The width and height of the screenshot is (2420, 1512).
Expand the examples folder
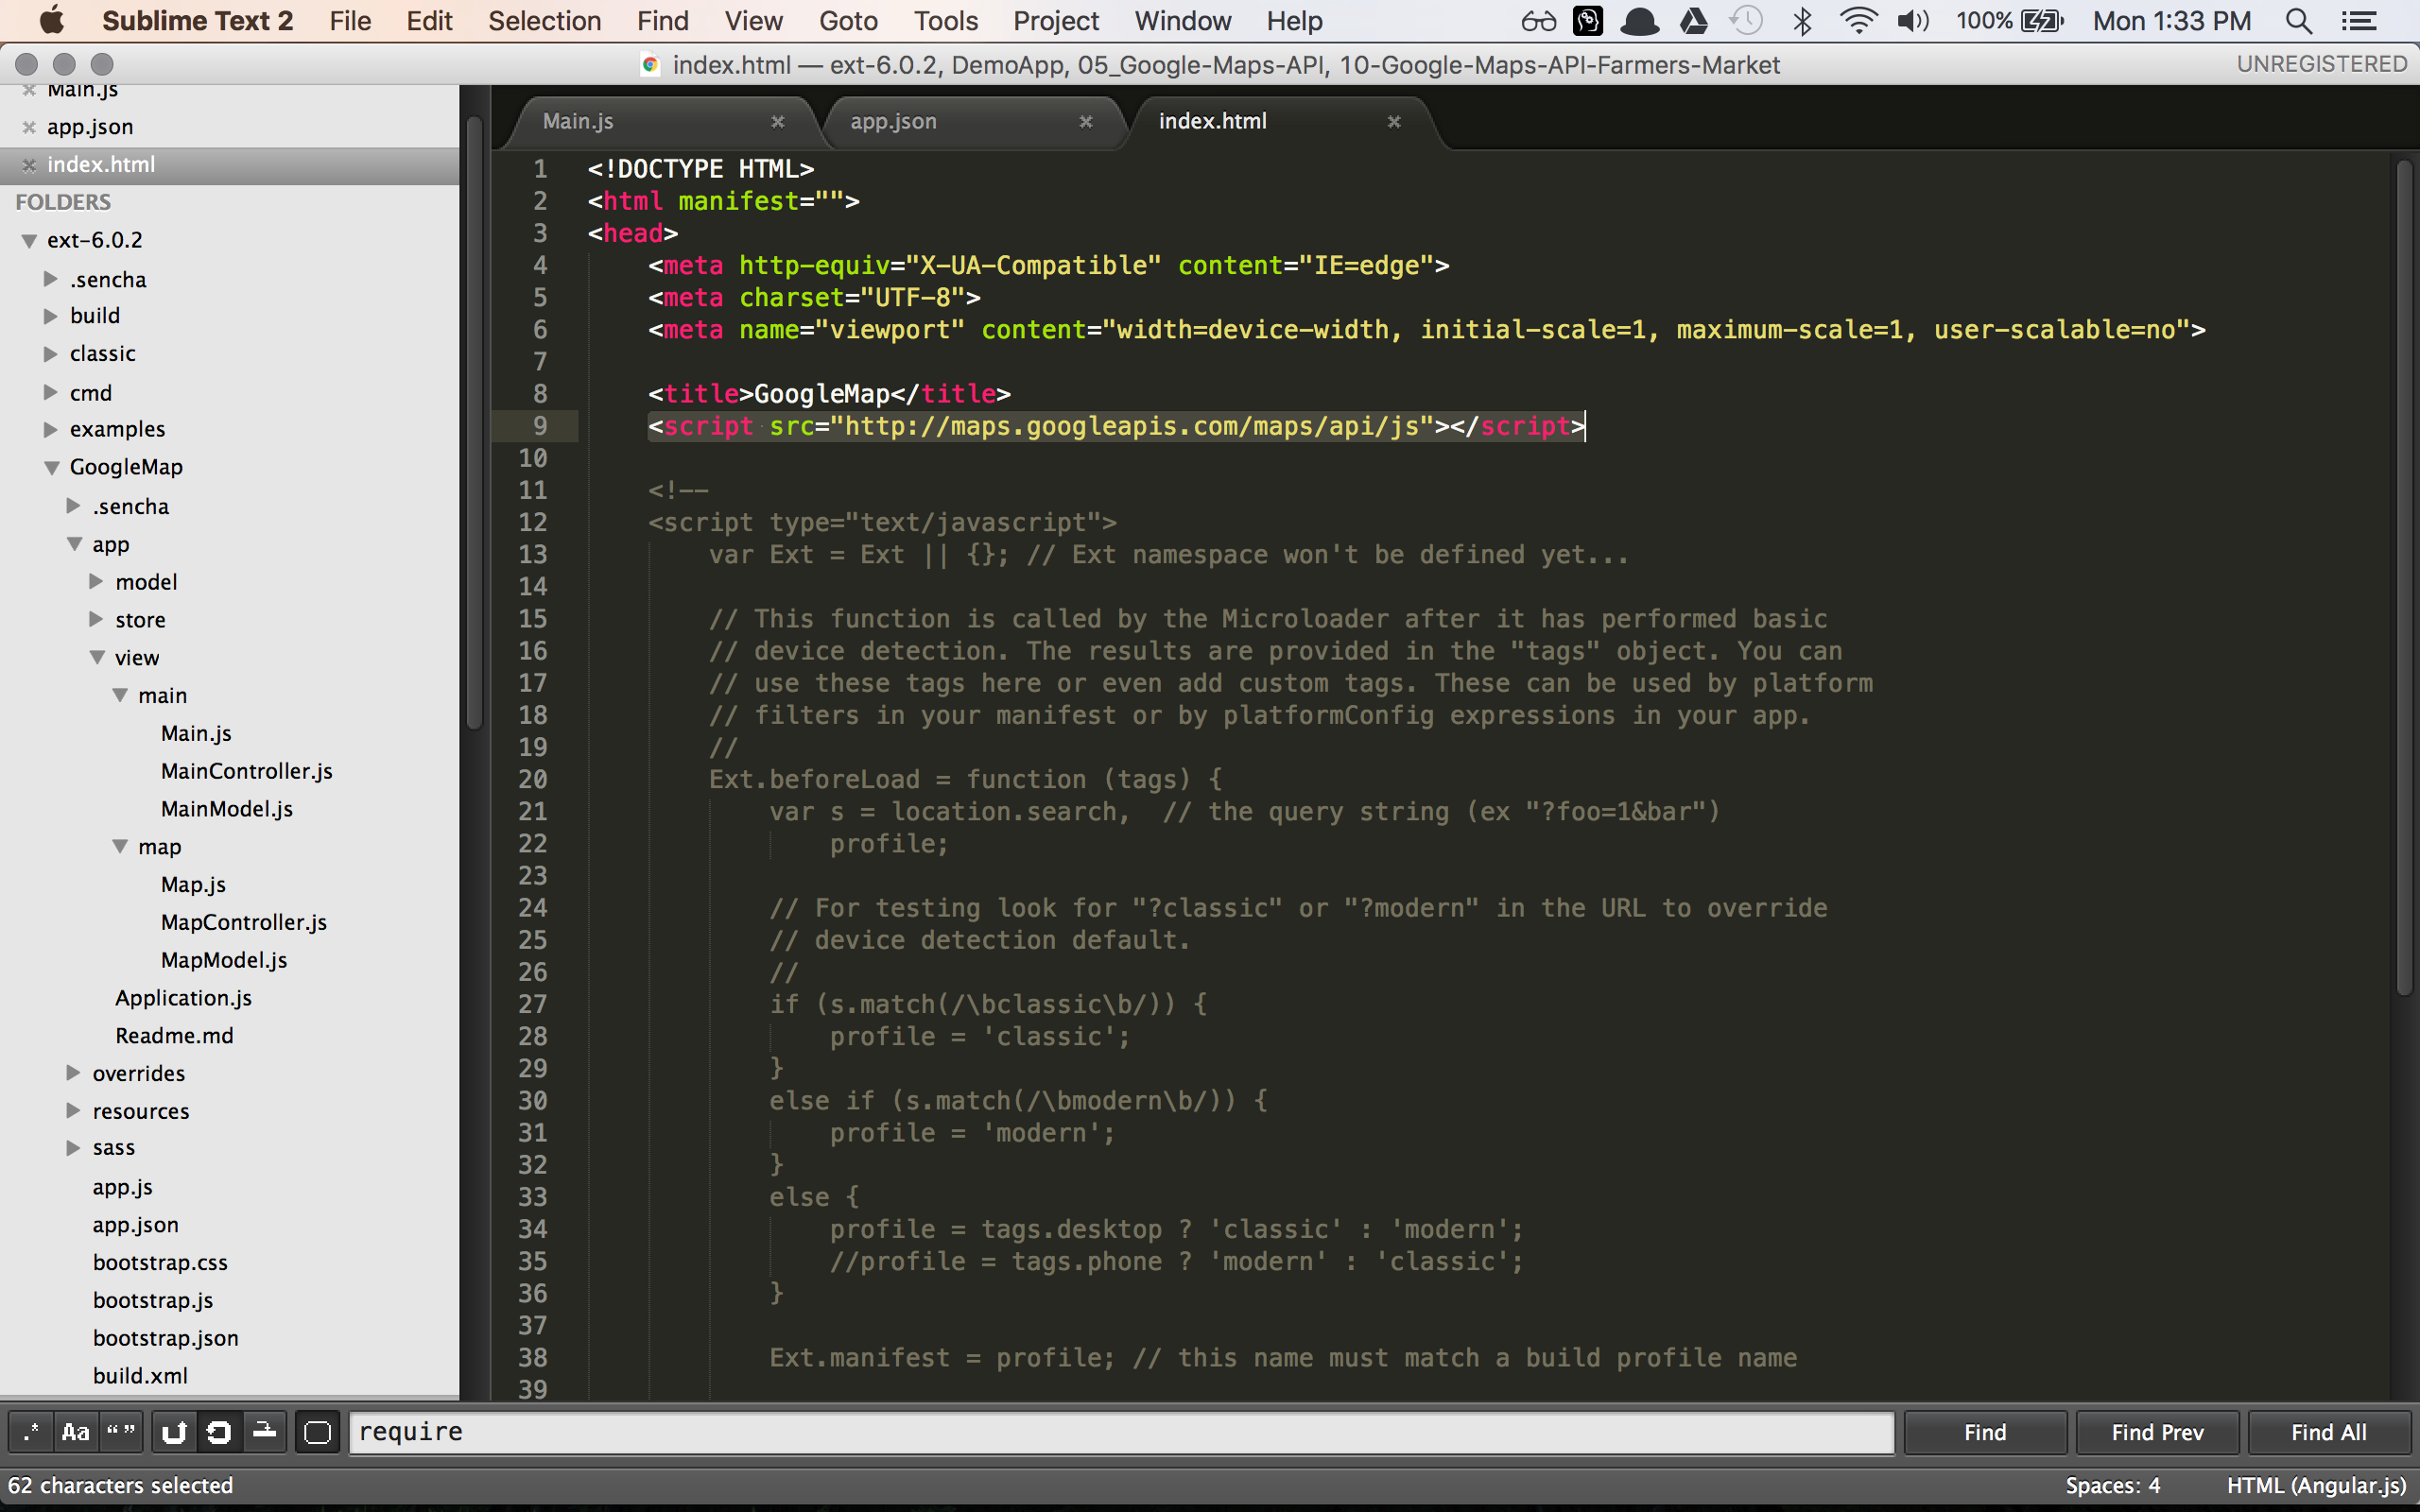tap(51, 429)
